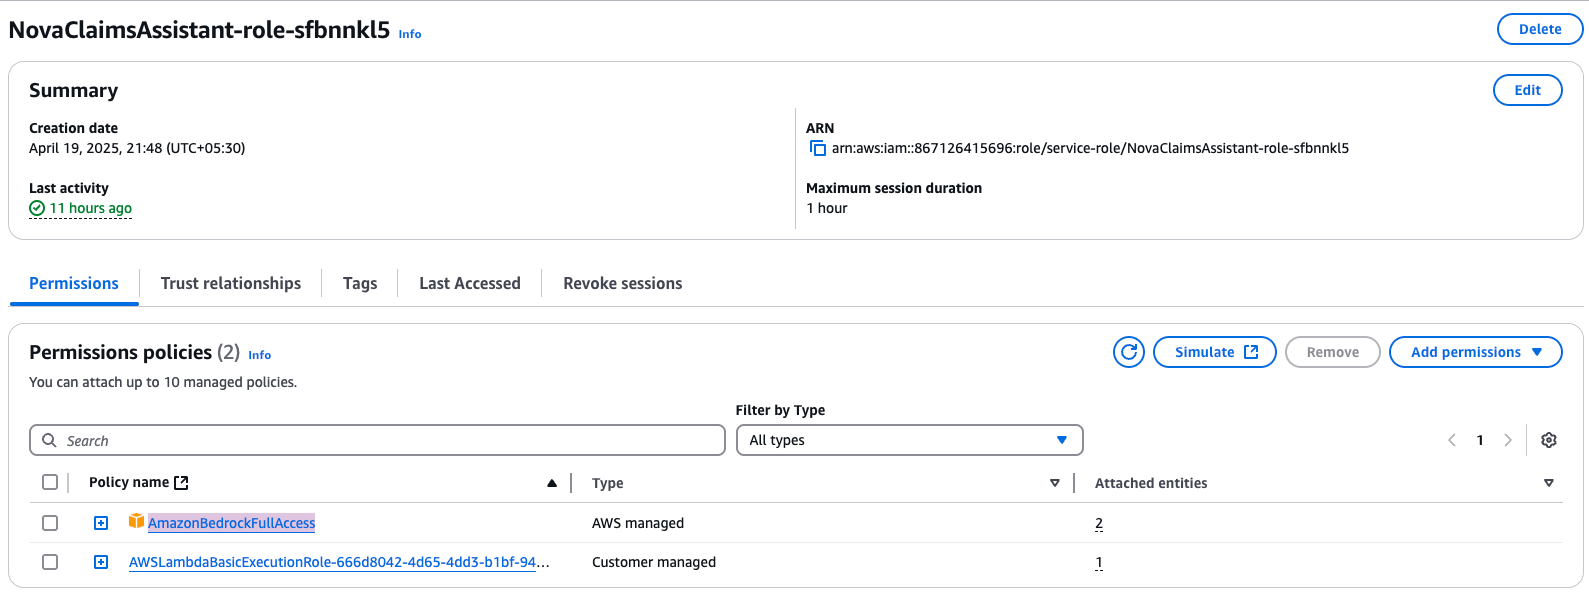1589x597 pixels.
Task: Click the creation date 'April 19, 2025' value
Action: pyautogui.click(x=137, y=148)
